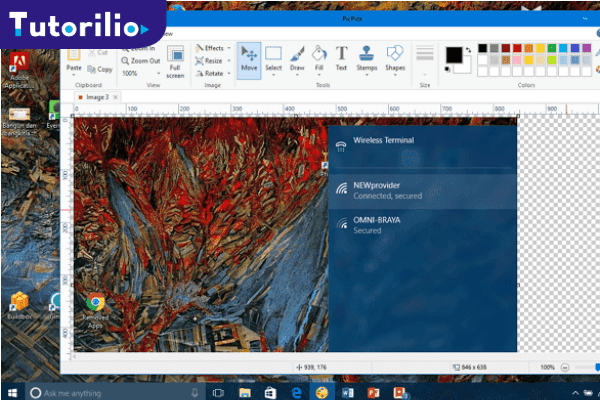Open the Store app from the taskbar
Screen dimensions: 600x400
271,393
